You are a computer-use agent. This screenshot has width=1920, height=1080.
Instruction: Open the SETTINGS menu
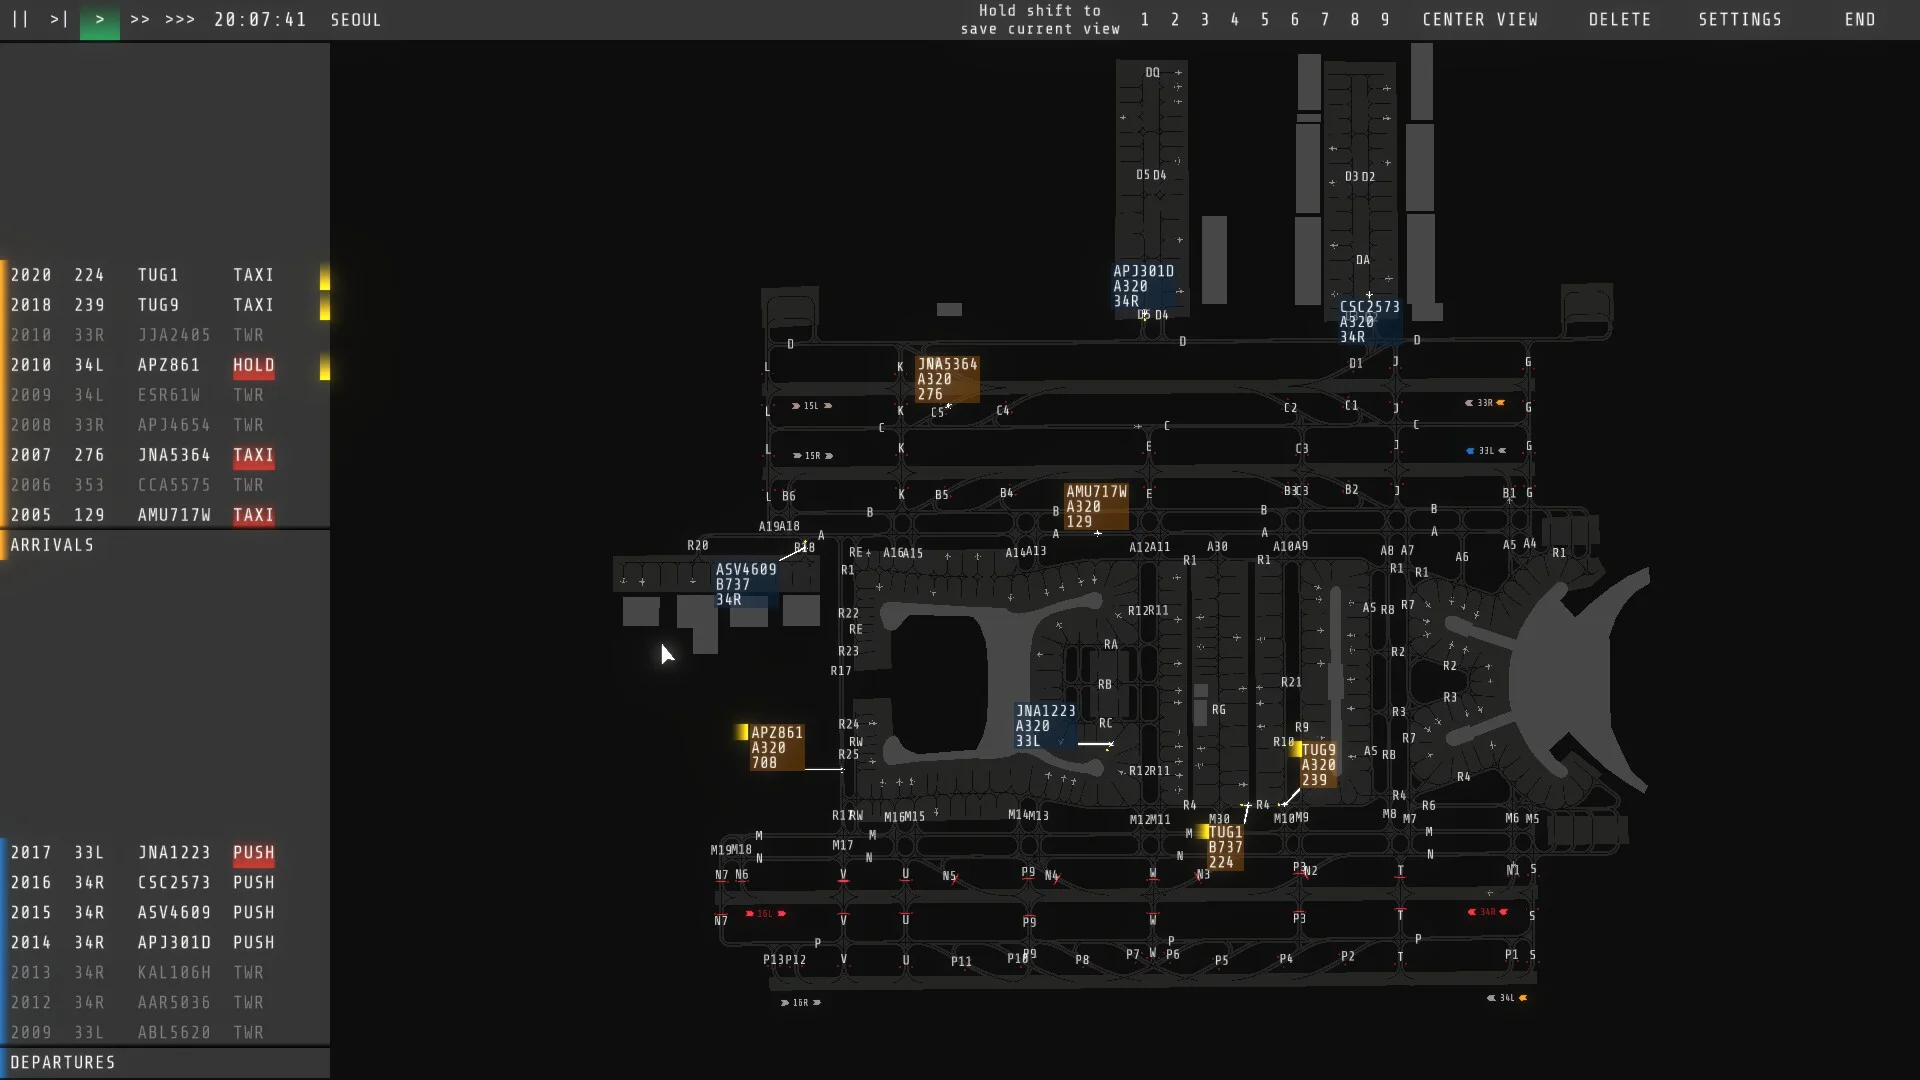(x=1740, y=19)
